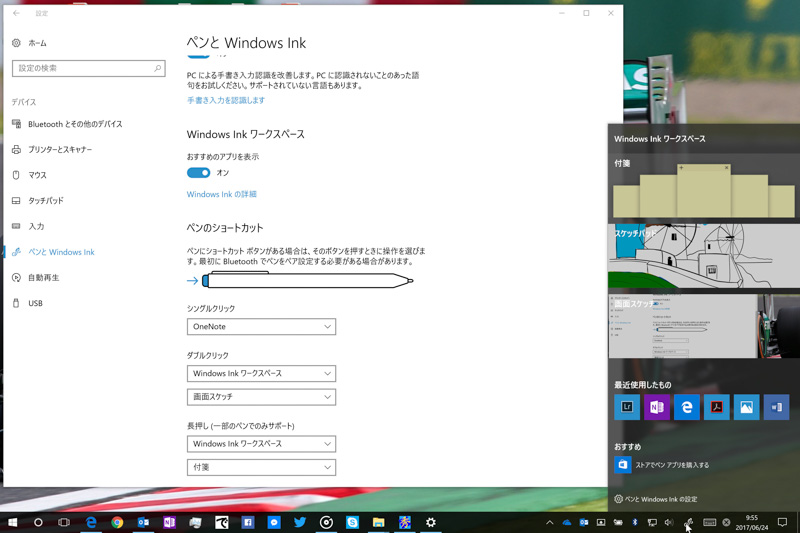Screen dimensions: 800x533
Task: Click the Windows Ink Workspace pen tray icon
Action: pyautogui.click(x=688, y=522)
